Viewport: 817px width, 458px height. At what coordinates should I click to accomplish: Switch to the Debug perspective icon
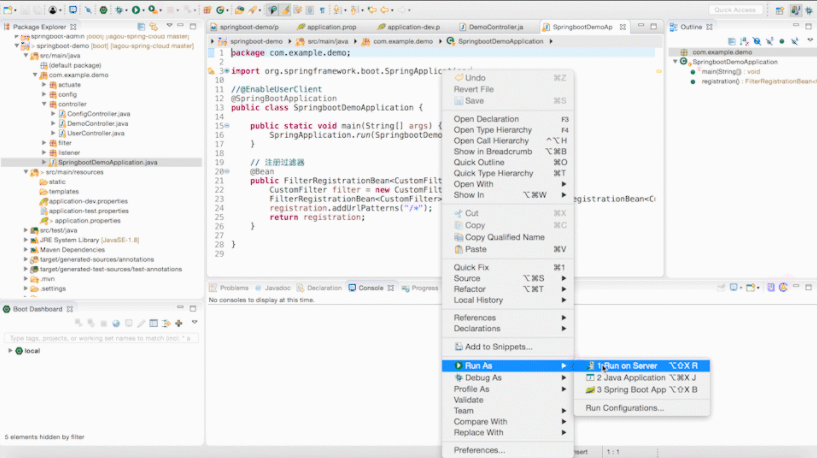click(809, 10)
